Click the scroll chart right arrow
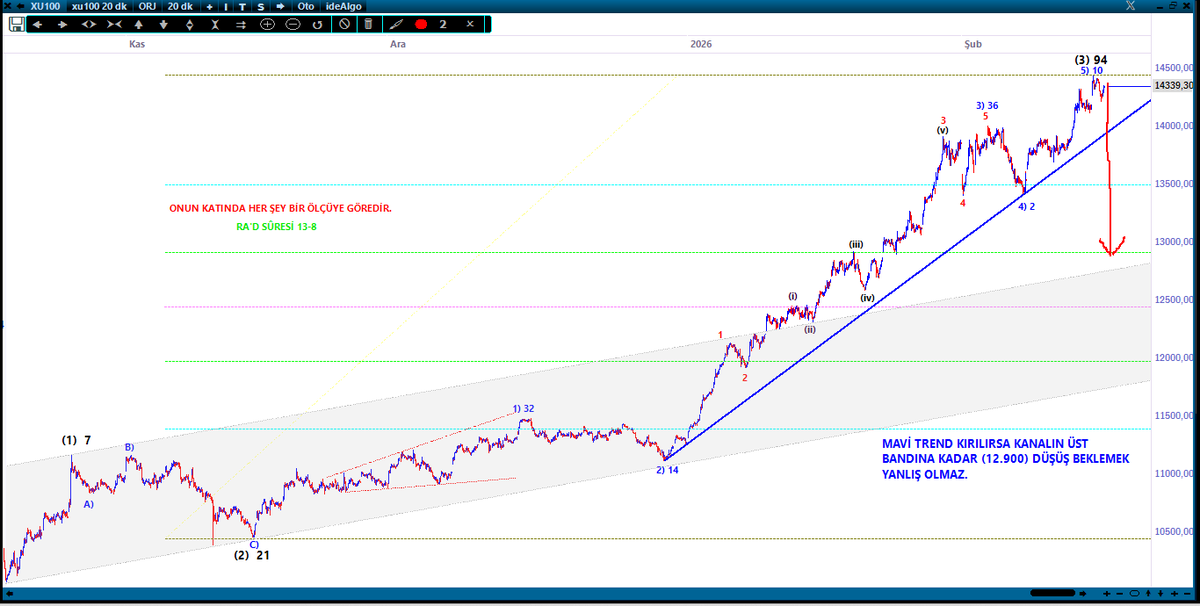This screenshot has height=606, width=1200. [62, 24]
